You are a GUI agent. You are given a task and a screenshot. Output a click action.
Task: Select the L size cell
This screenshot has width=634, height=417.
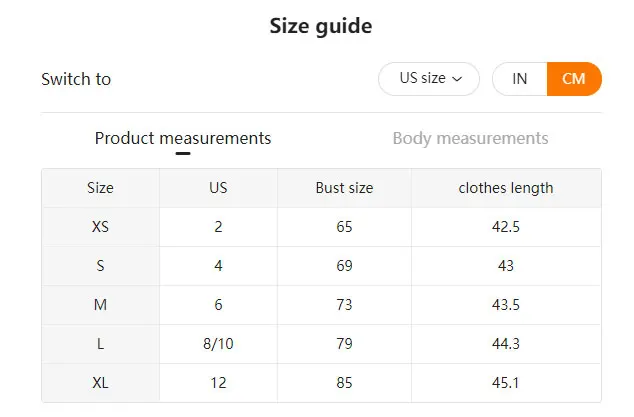(x=101, y=344)
